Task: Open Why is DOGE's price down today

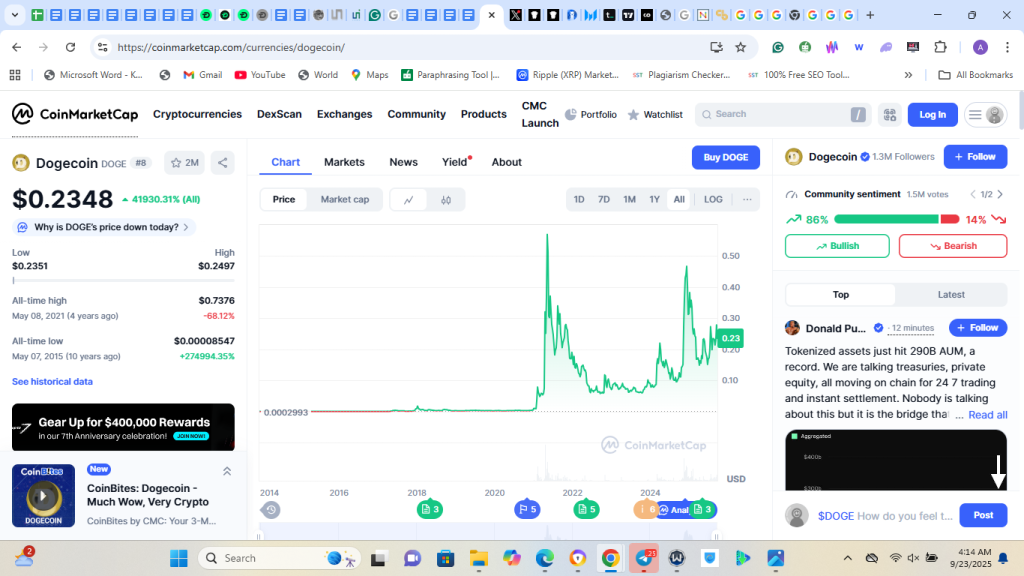Action: point(104,227)
